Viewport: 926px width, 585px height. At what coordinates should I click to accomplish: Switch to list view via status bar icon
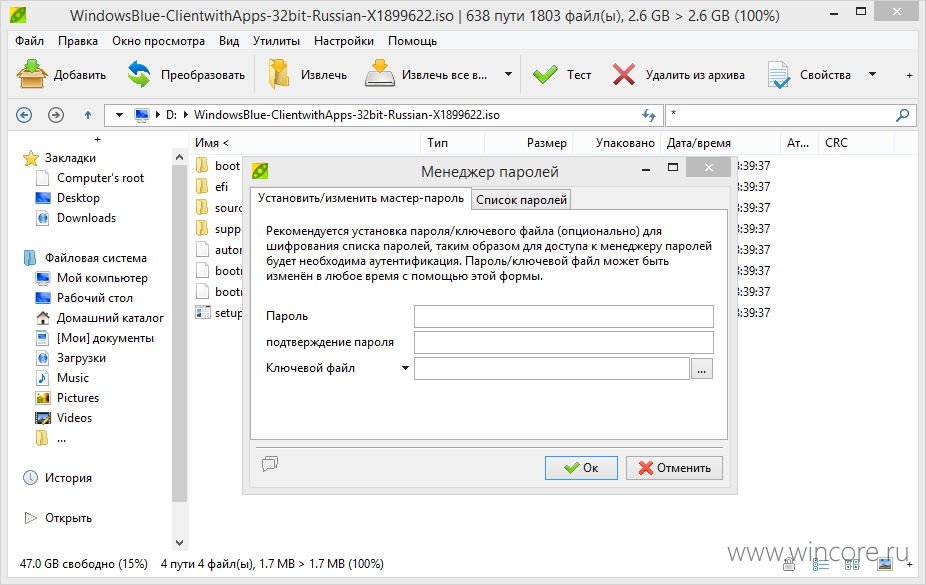820,565
